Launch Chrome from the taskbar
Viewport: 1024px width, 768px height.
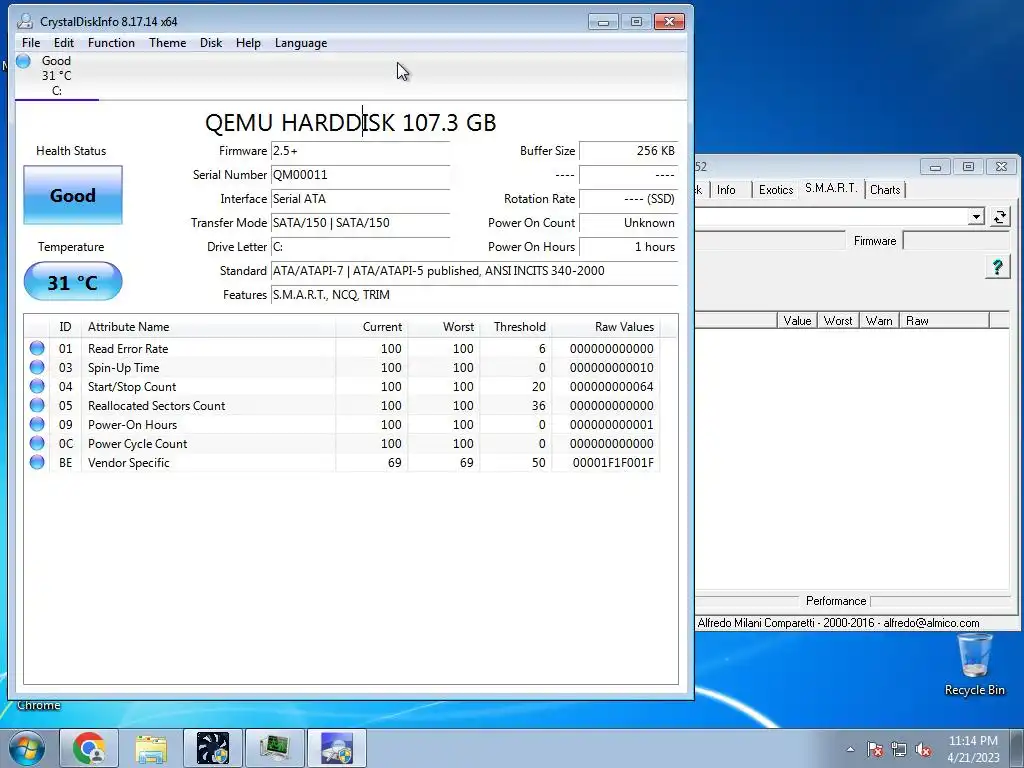pyautogui.click(x=89, y=748)
